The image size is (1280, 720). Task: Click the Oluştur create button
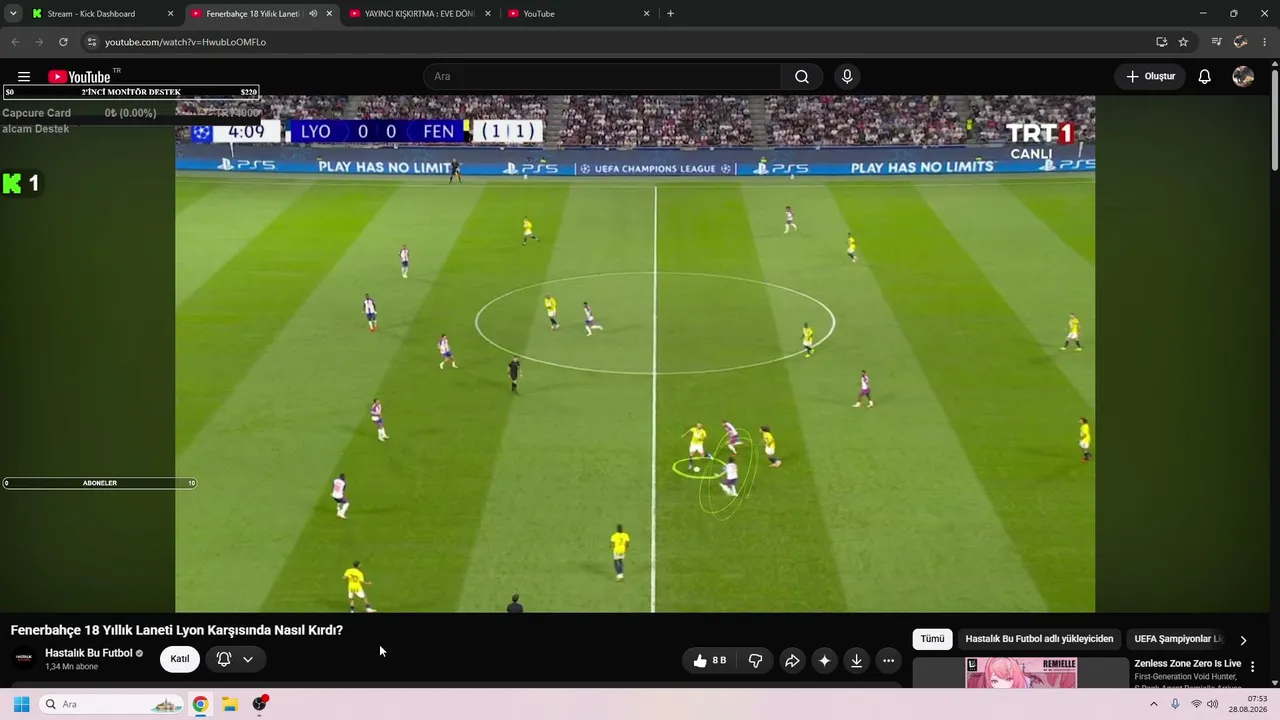coord(1150,77)
